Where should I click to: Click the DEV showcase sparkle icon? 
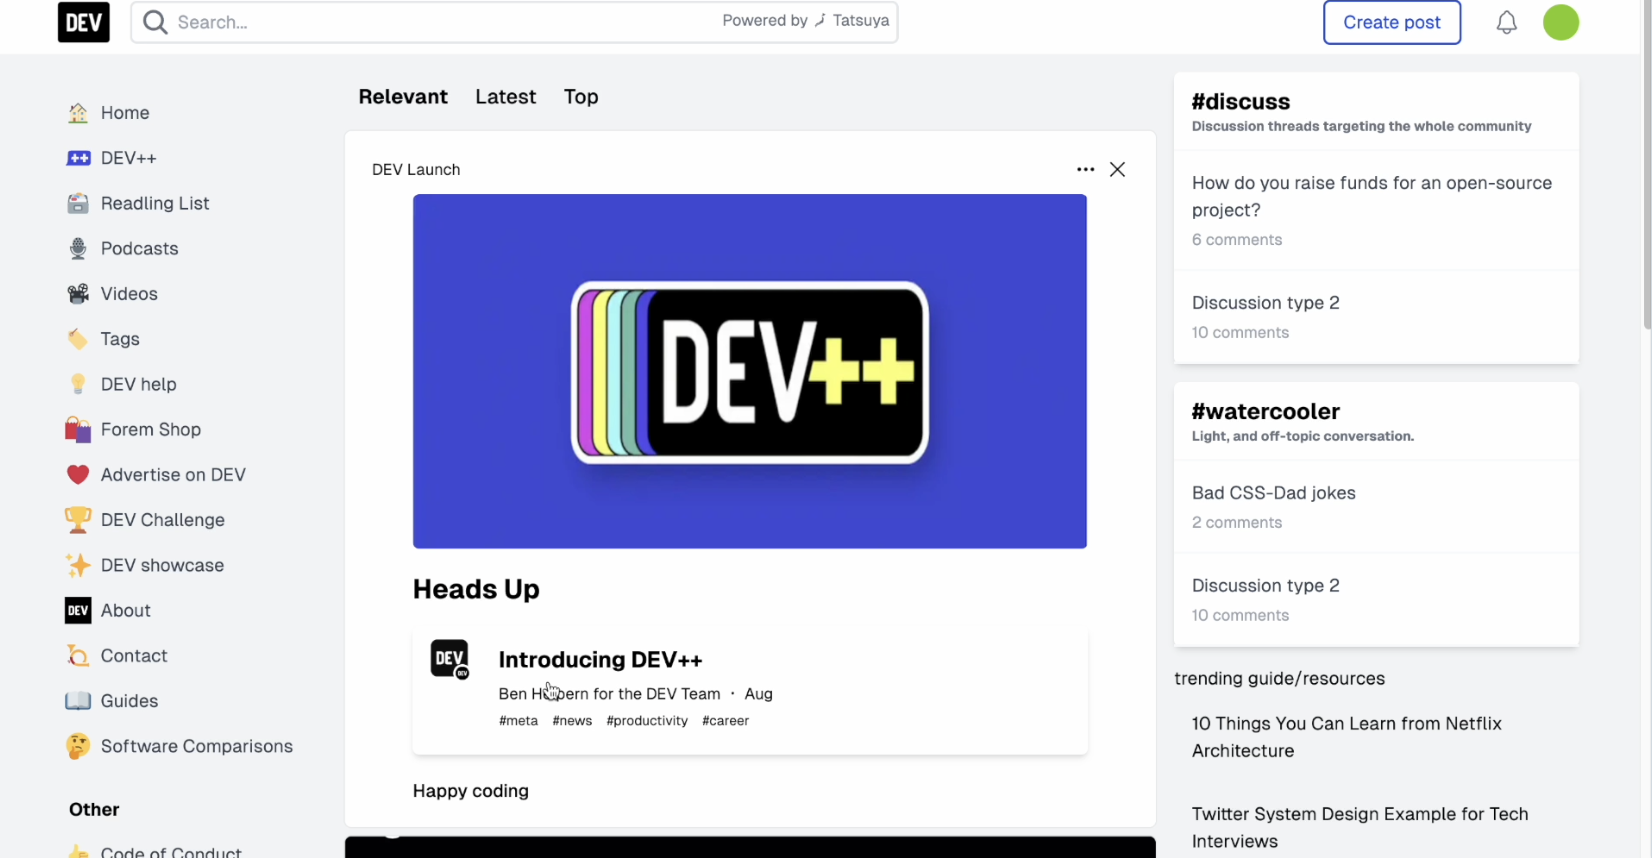click(x=78, y=565)
